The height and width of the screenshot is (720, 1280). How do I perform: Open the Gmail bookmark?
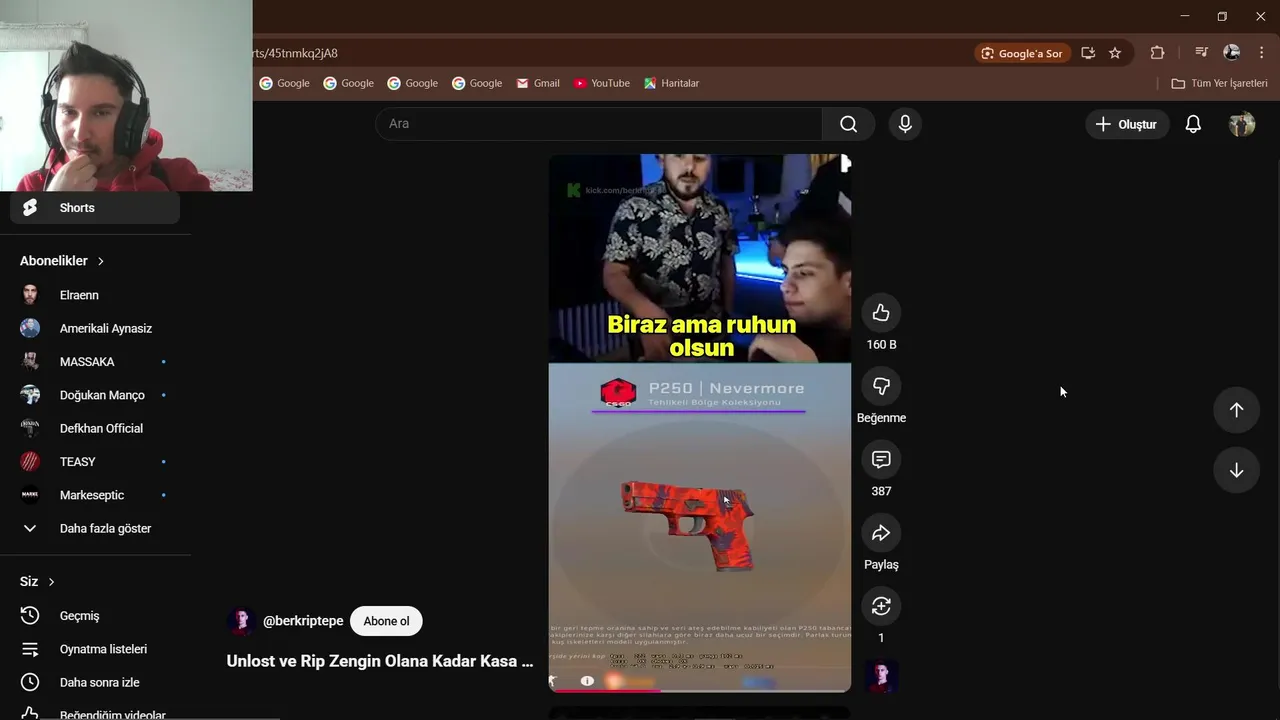[x=538, y=83]
